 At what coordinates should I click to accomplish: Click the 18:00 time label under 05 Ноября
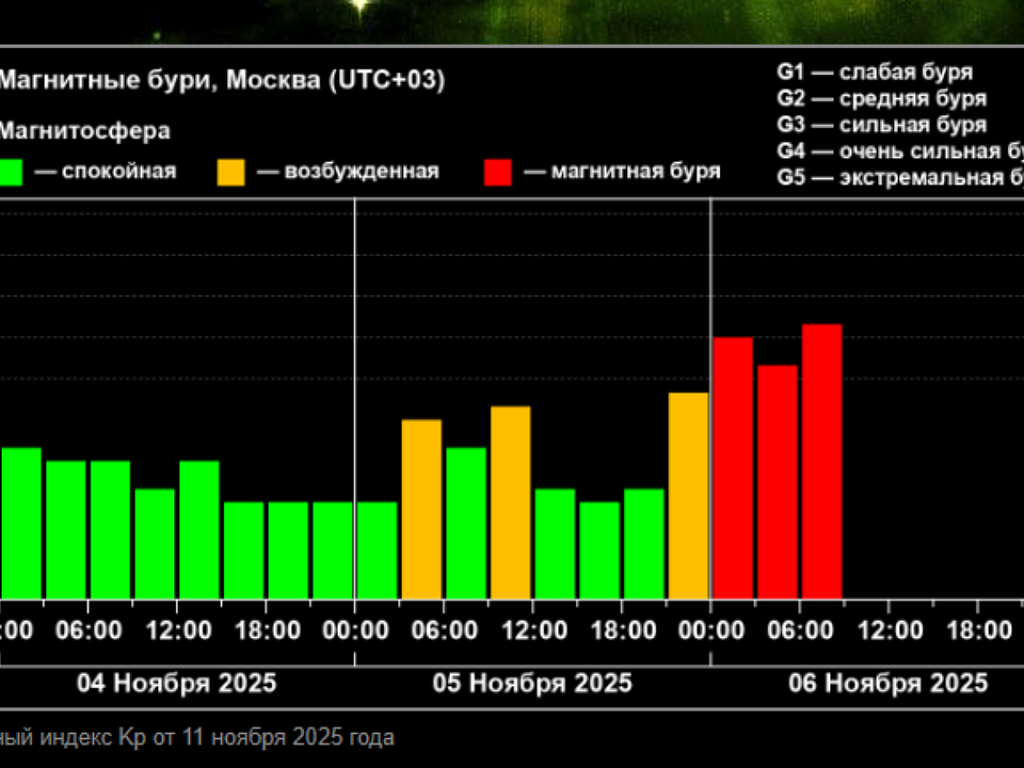coord(623,630)
